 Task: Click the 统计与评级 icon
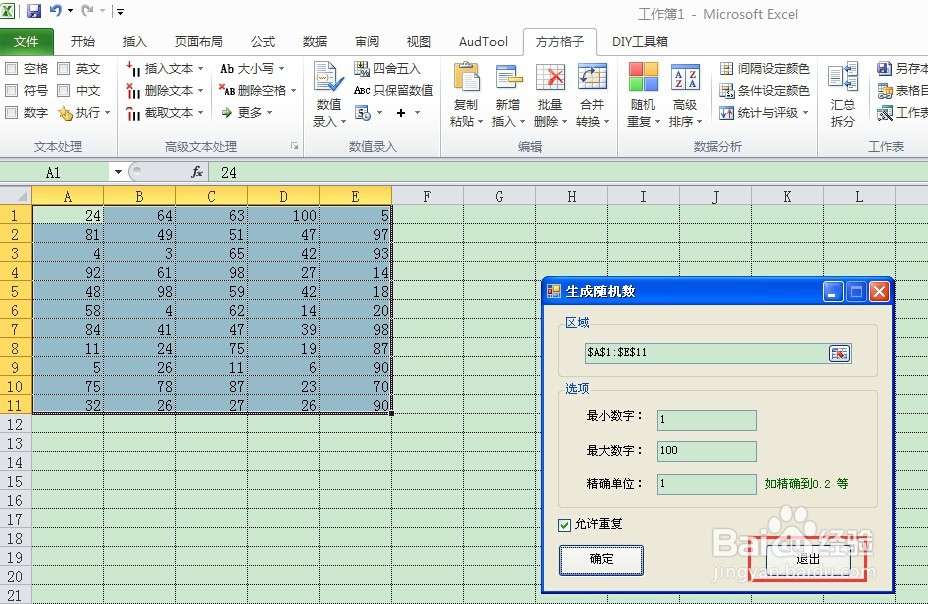tap(726, 112)
